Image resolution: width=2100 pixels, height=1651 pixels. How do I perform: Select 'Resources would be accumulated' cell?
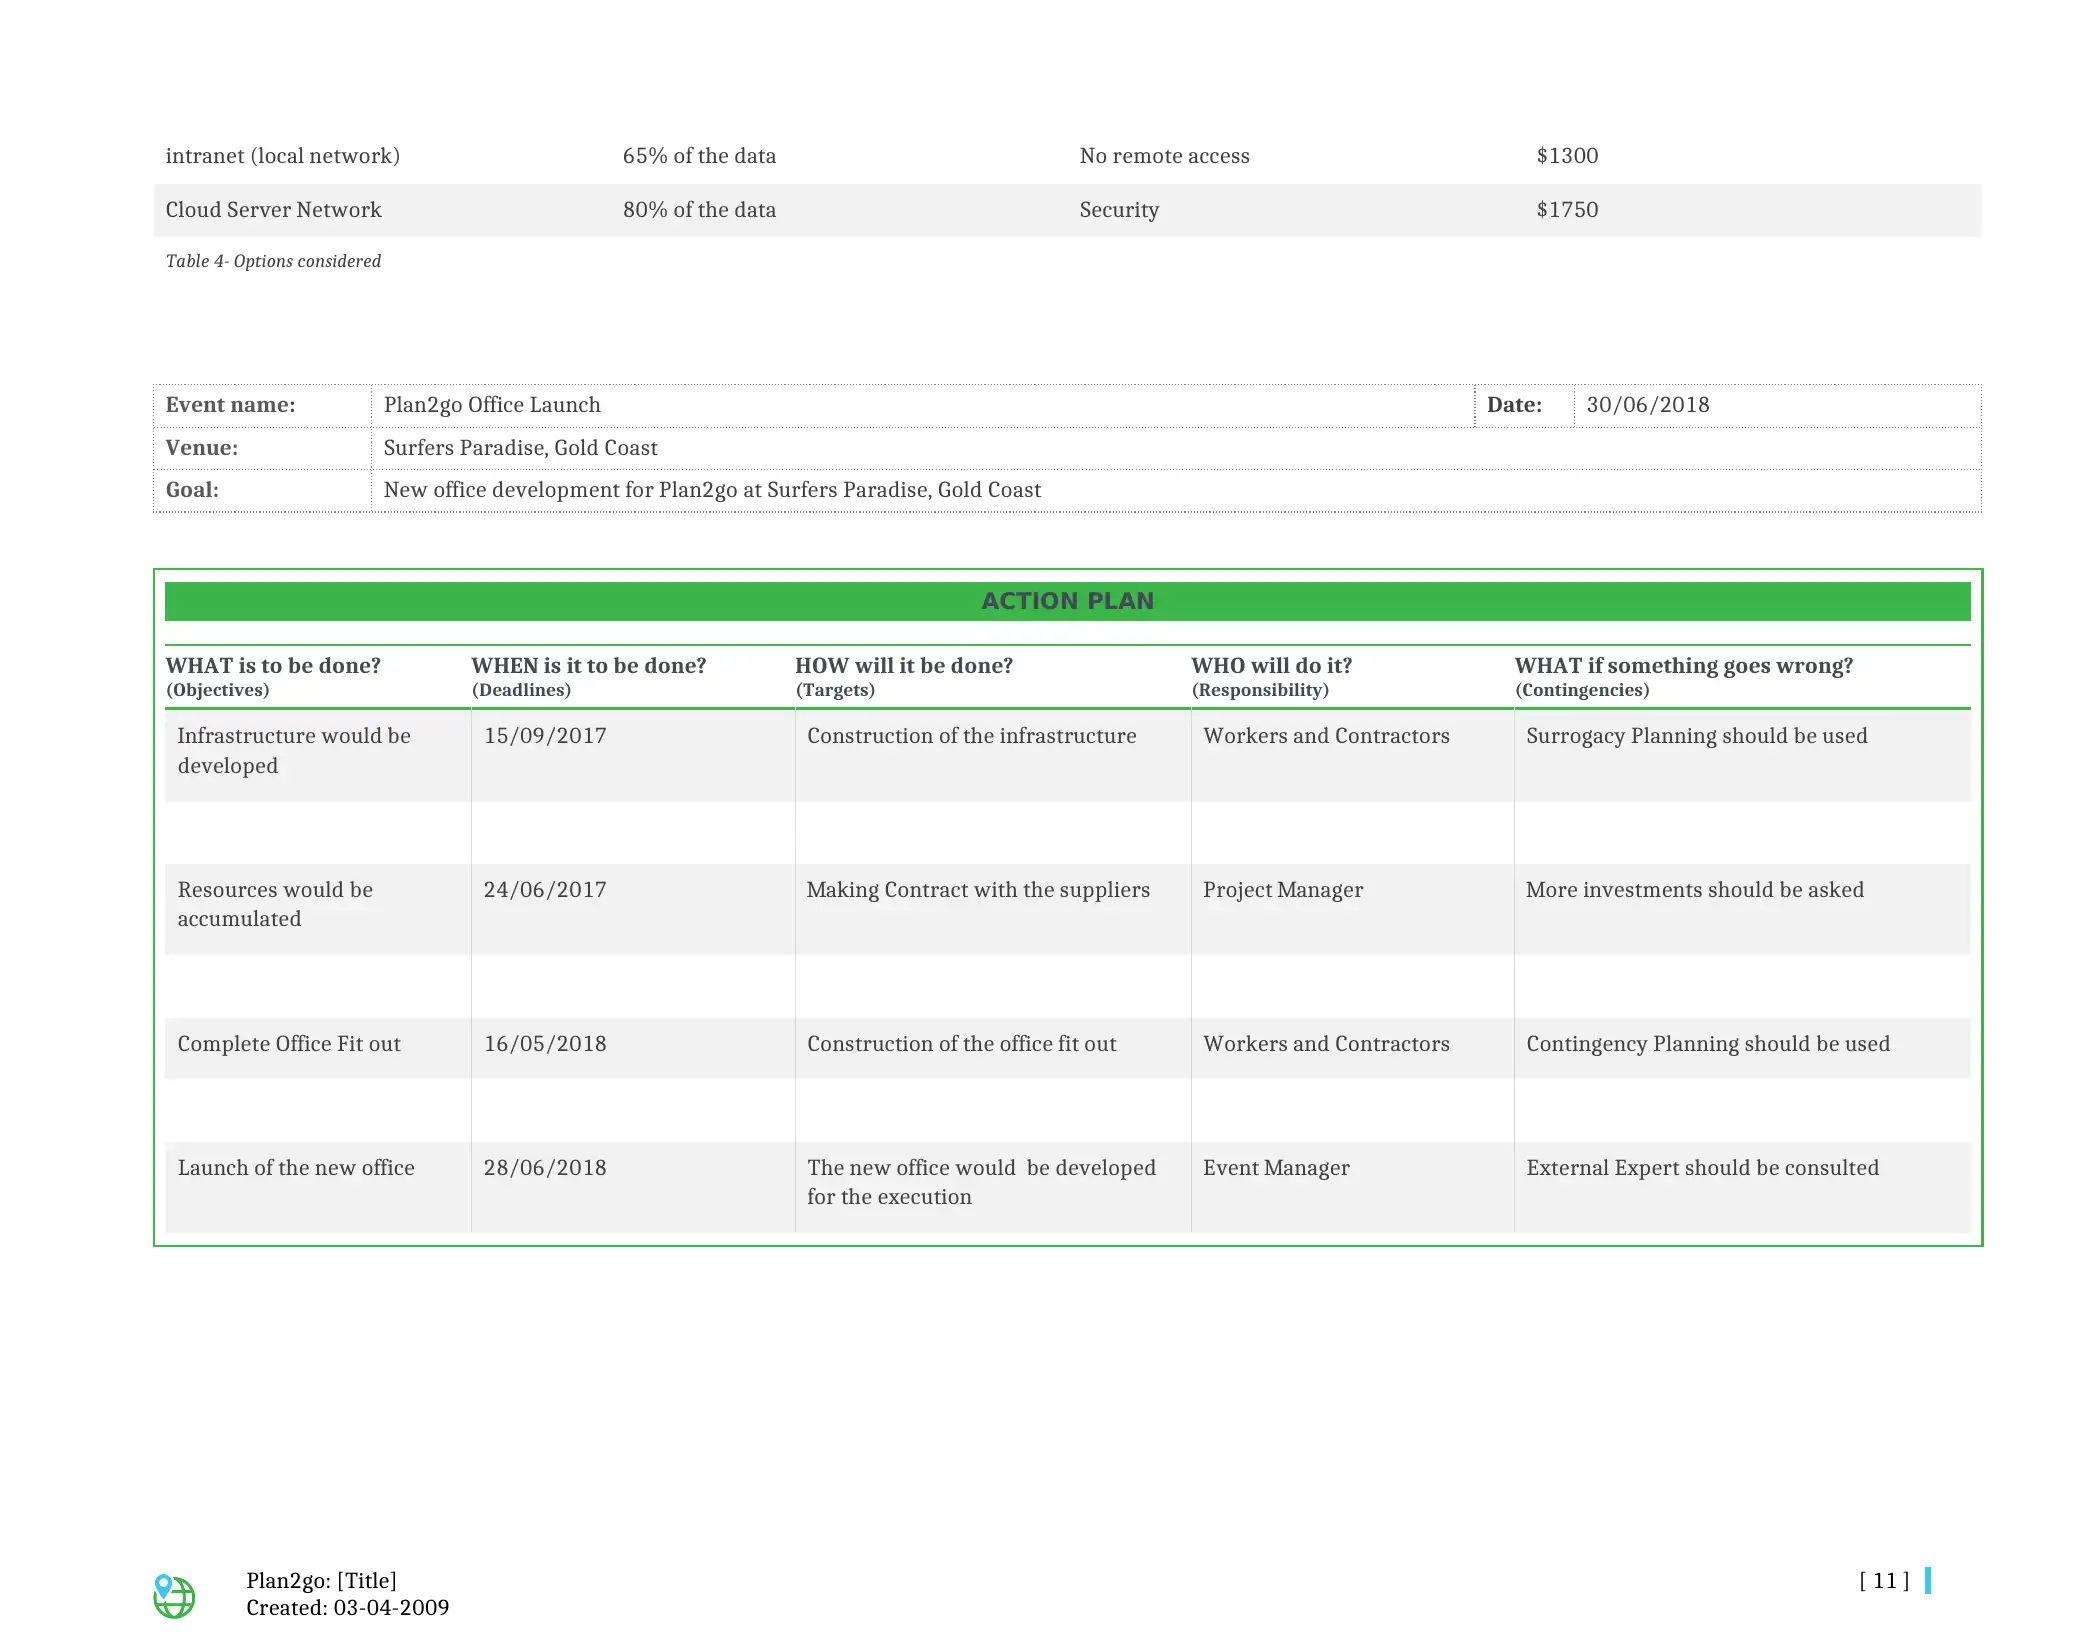[x=275, y=904]
